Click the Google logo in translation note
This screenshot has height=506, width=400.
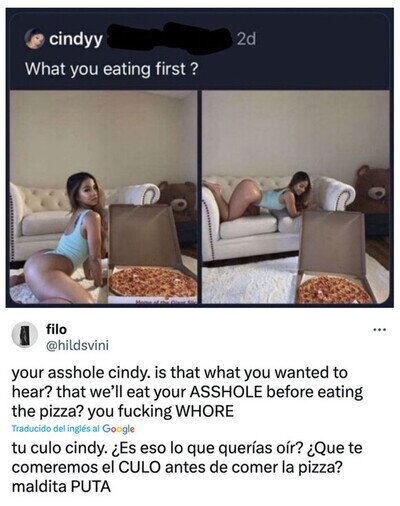tap(118, 429)
